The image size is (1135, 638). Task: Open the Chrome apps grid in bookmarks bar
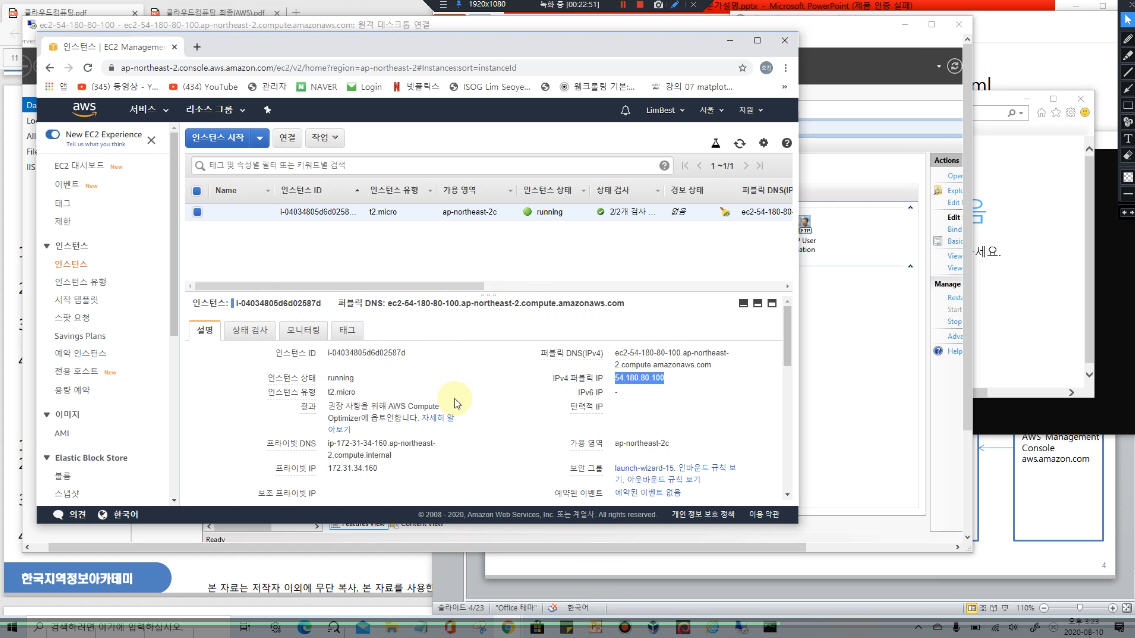tap(49, 87)
